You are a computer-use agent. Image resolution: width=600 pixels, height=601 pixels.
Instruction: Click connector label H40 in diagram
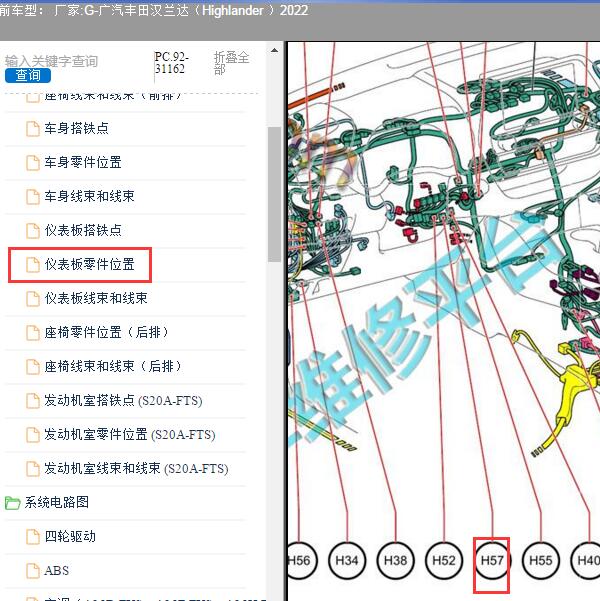[x=587, y=560]
